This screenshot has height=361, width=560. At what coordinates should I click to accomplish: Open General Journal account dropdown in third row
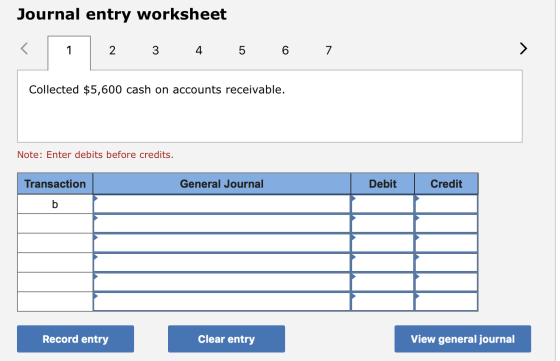222,243
